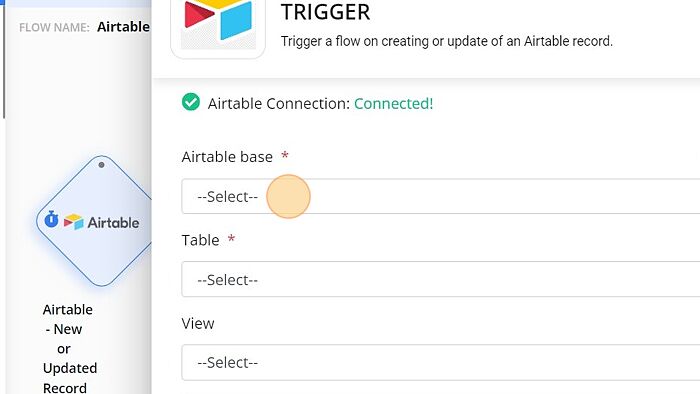700x394 pixels.
Task: Click the TRIGGER heading
Action: pyautogui.click(x=325, y=12)
